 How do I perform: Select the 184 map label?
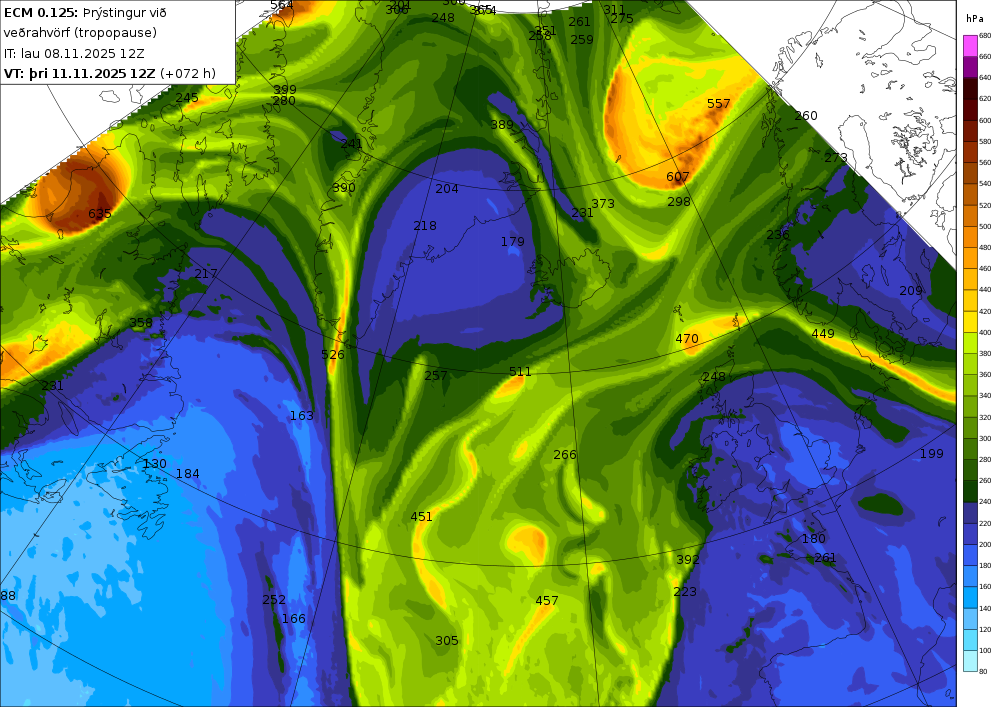click(x=188, y=474)
